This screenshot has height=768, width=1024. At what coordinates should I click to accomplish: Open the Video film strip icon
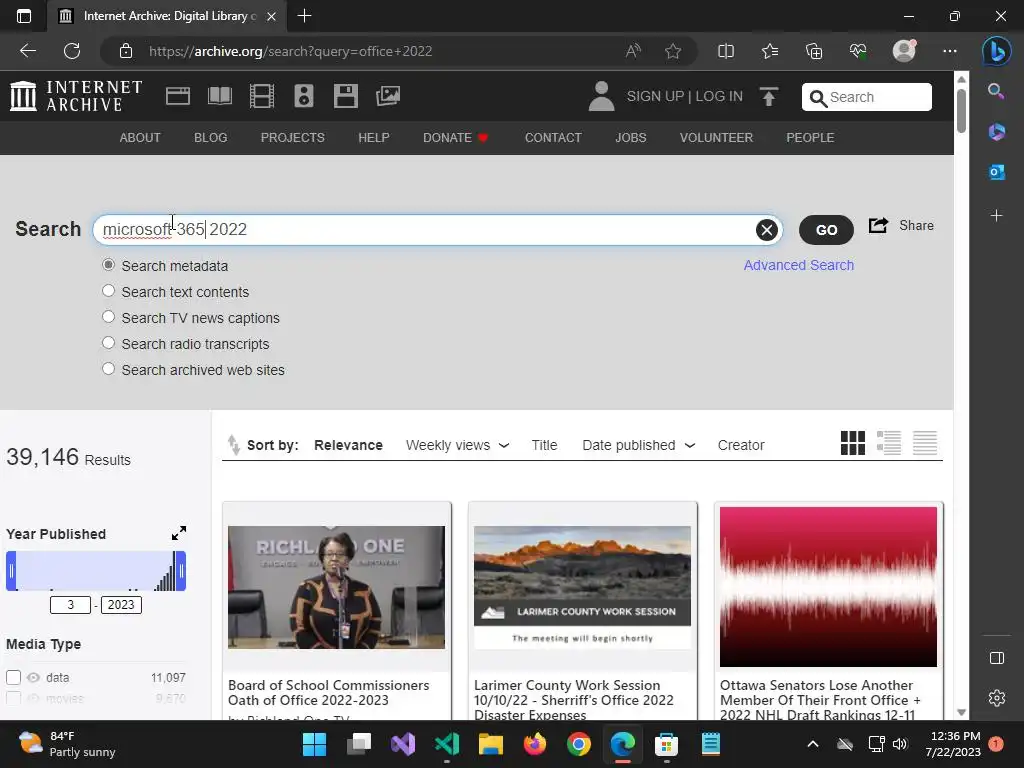pyautogui.click(x=262, y=96)
